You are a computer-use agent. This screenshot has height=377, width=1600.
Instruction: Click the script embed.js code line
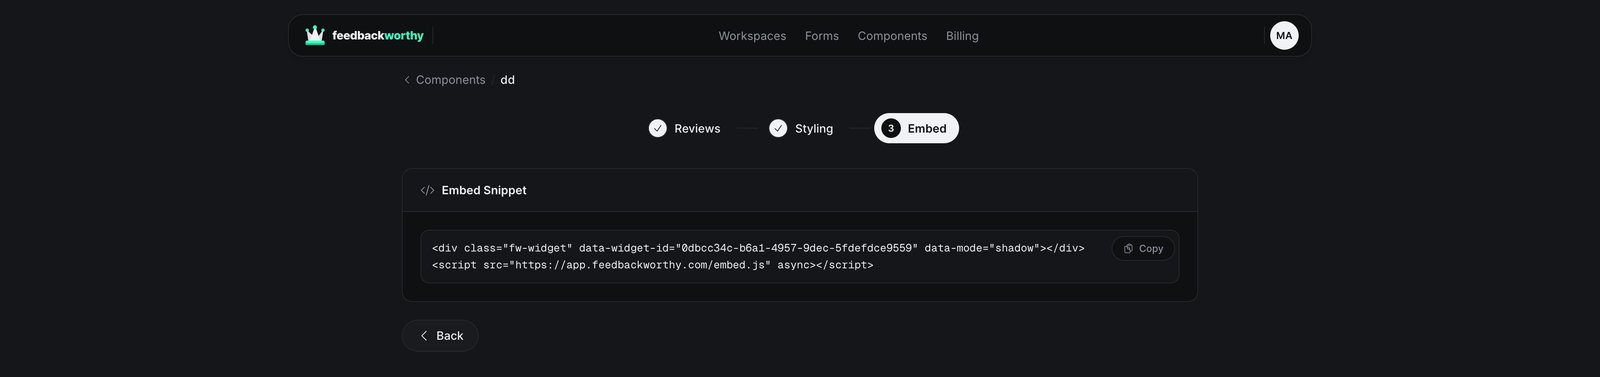click(653, 265)
